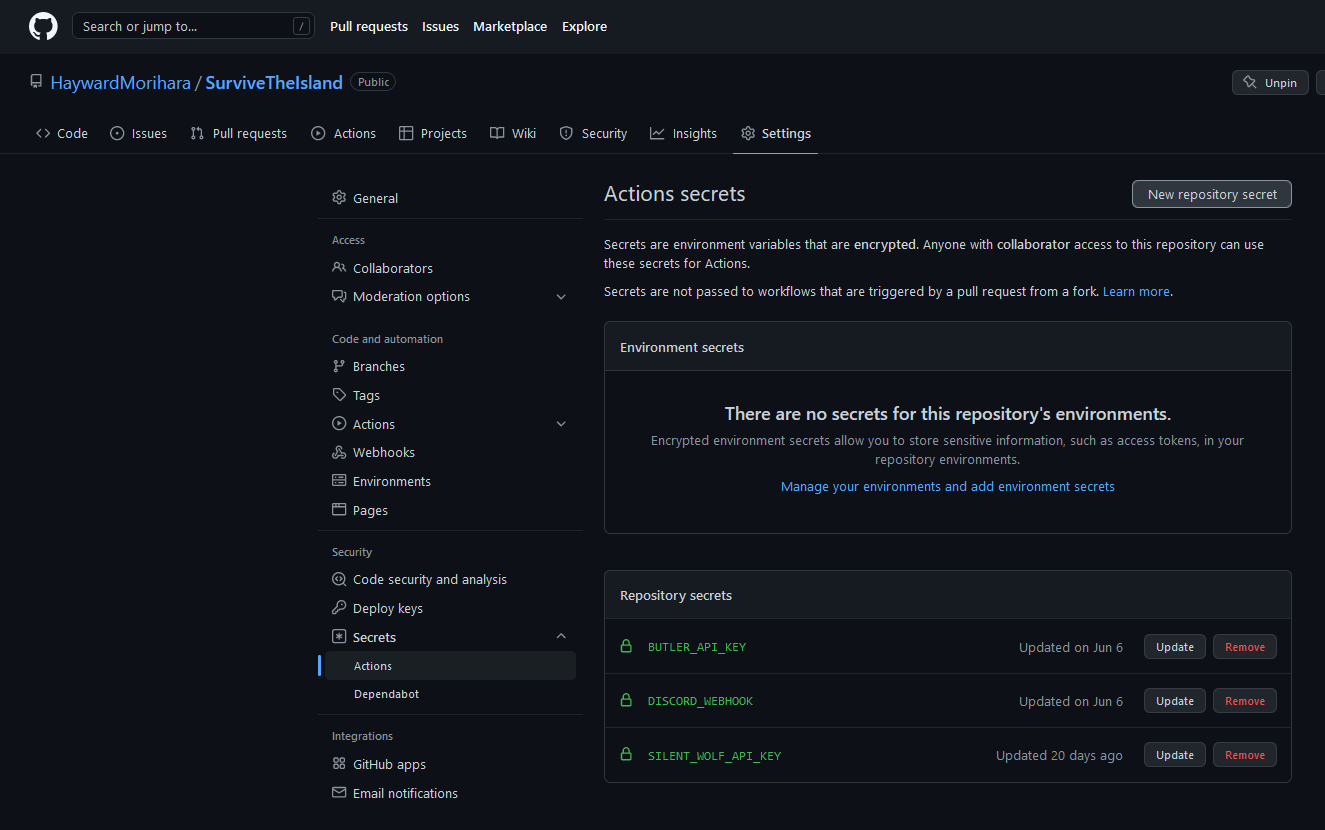1325x830 pixels.
Task: Click the Collaborators people icon
Action: tap(339, 268)
